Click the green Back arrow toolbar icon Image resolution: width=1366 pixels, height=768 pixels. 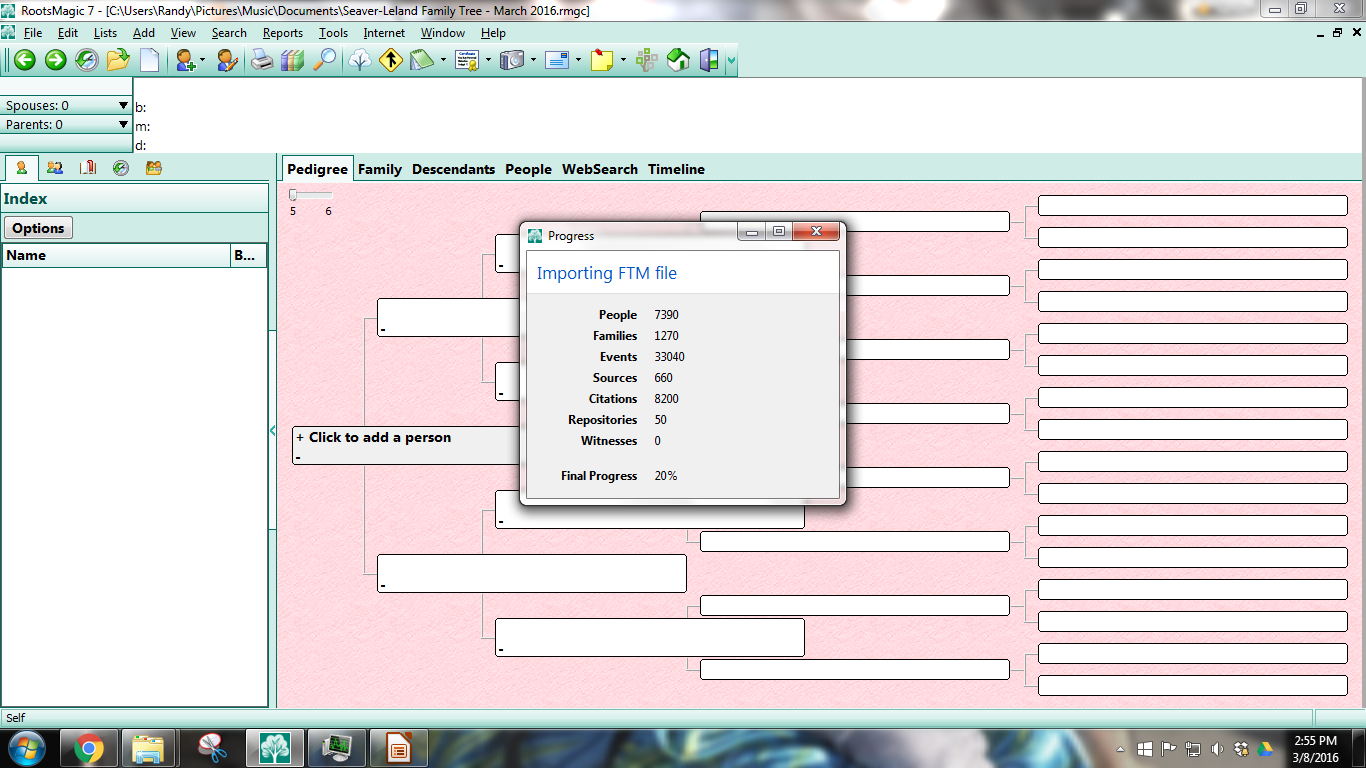(24, 60)
